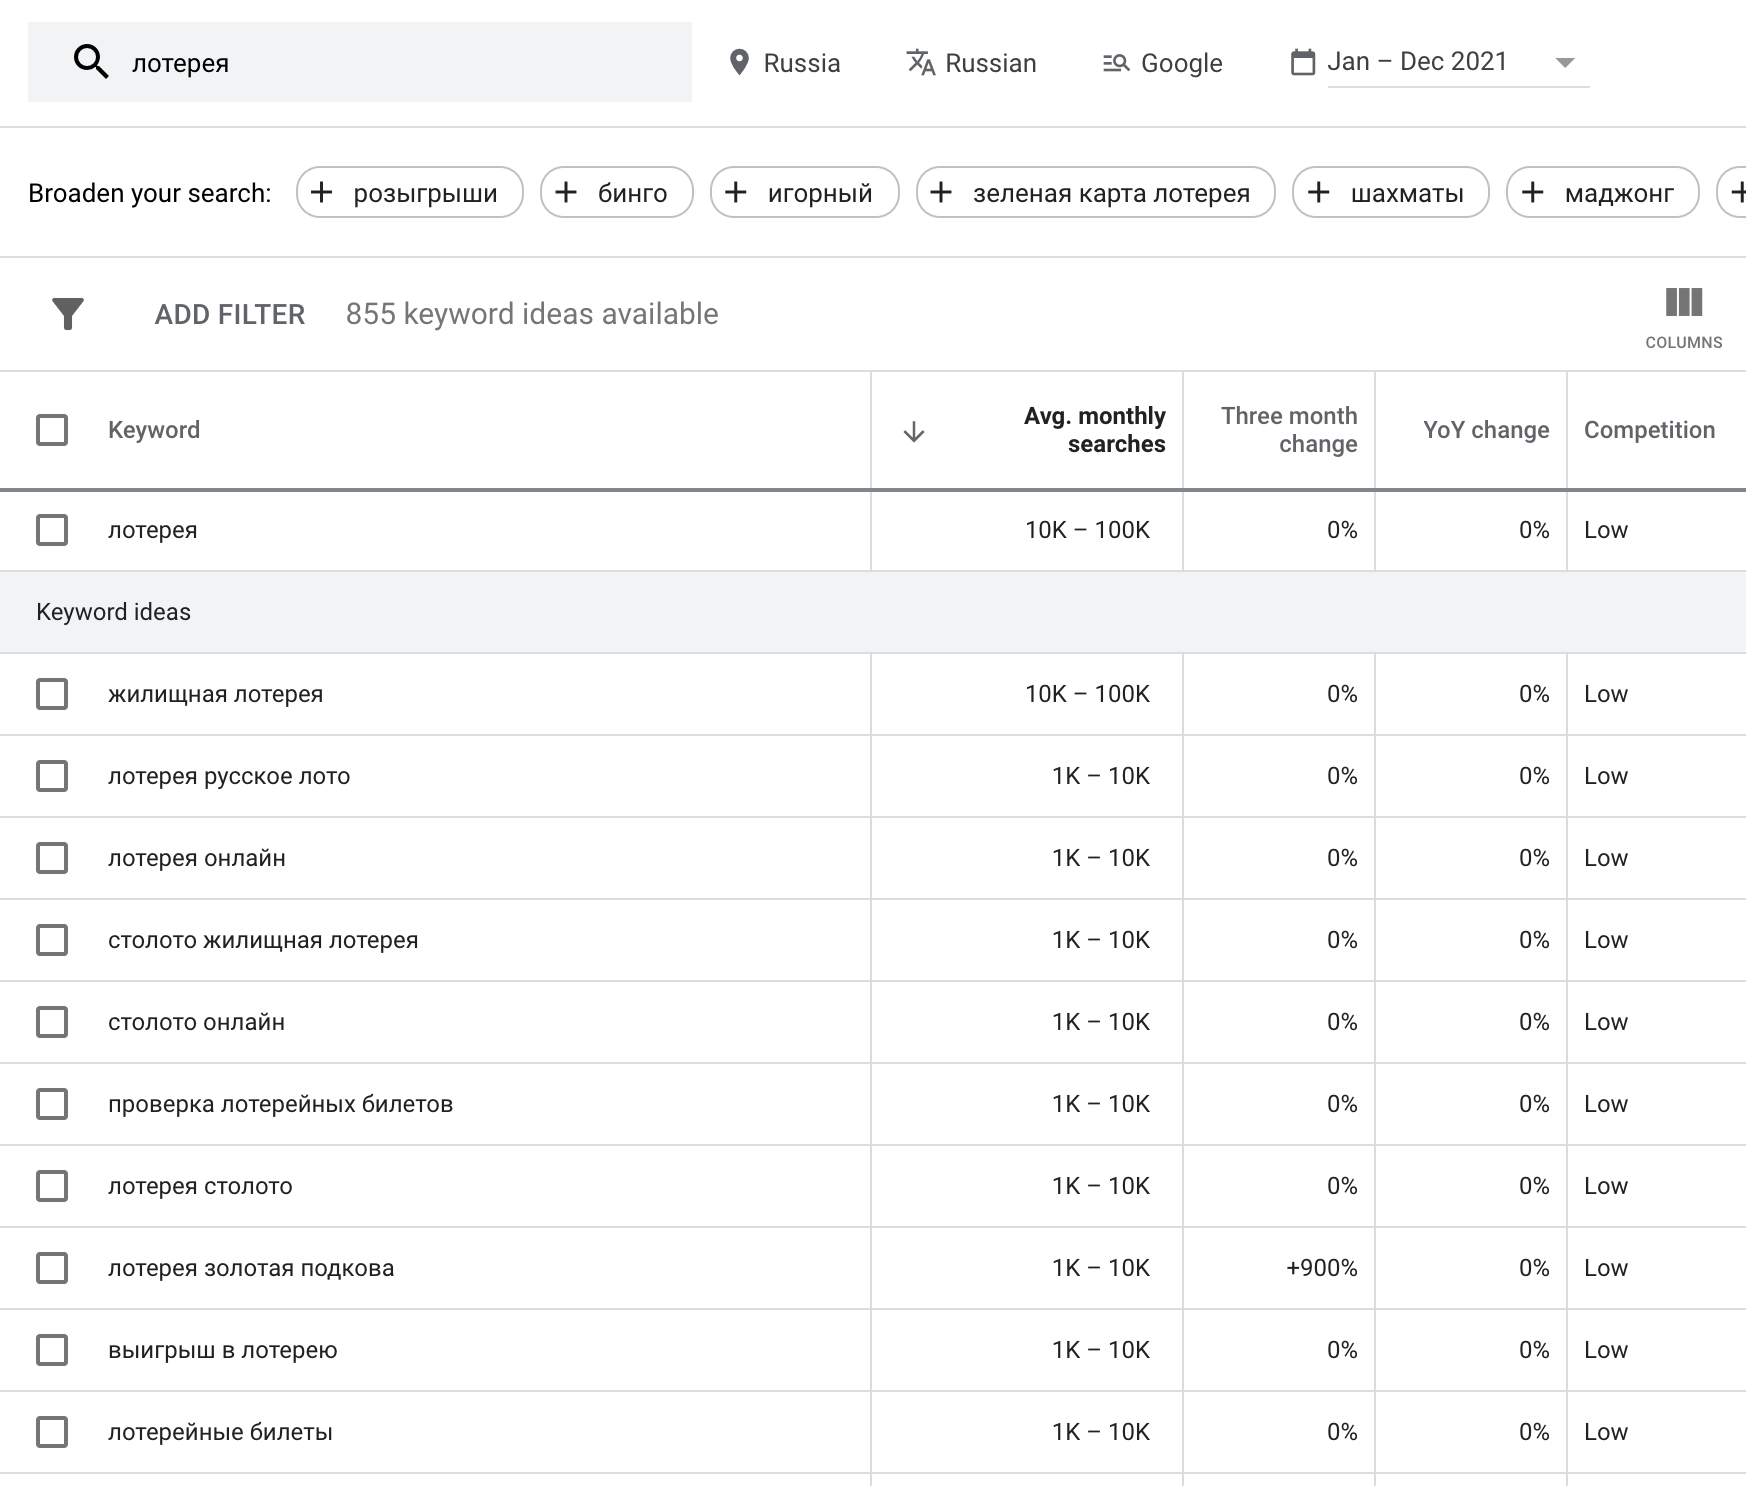Change the Russian language setting
Viewport: 1746px width, 1486px height.
point(971,63)
